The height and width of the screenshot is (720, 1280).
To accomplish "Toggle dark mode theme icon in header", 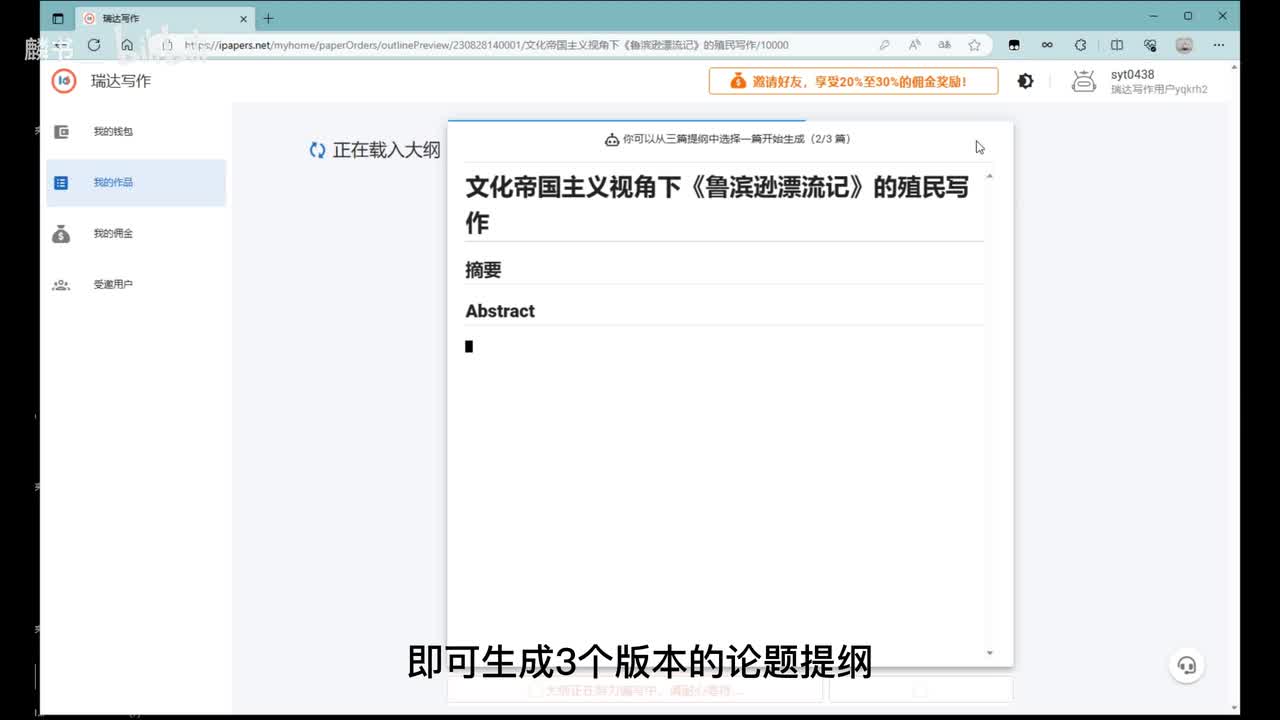I will point(1025,81).
